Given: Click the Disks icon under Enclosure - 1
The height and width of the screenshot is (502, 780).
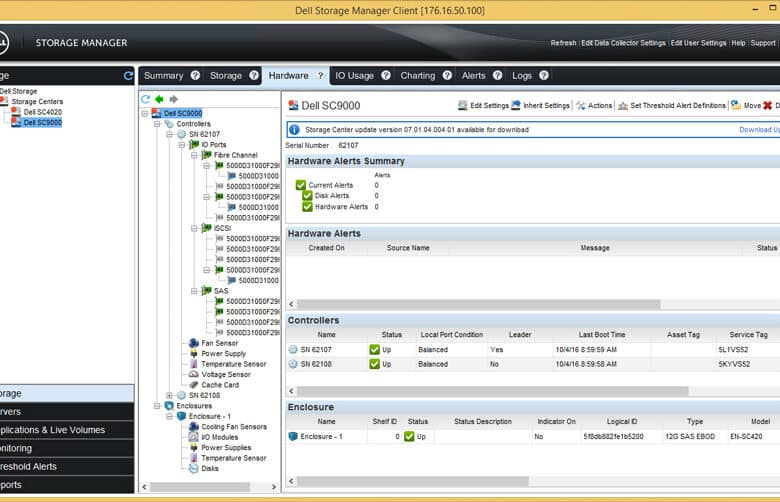Looking at the screenshot, I should pos(194,469).
